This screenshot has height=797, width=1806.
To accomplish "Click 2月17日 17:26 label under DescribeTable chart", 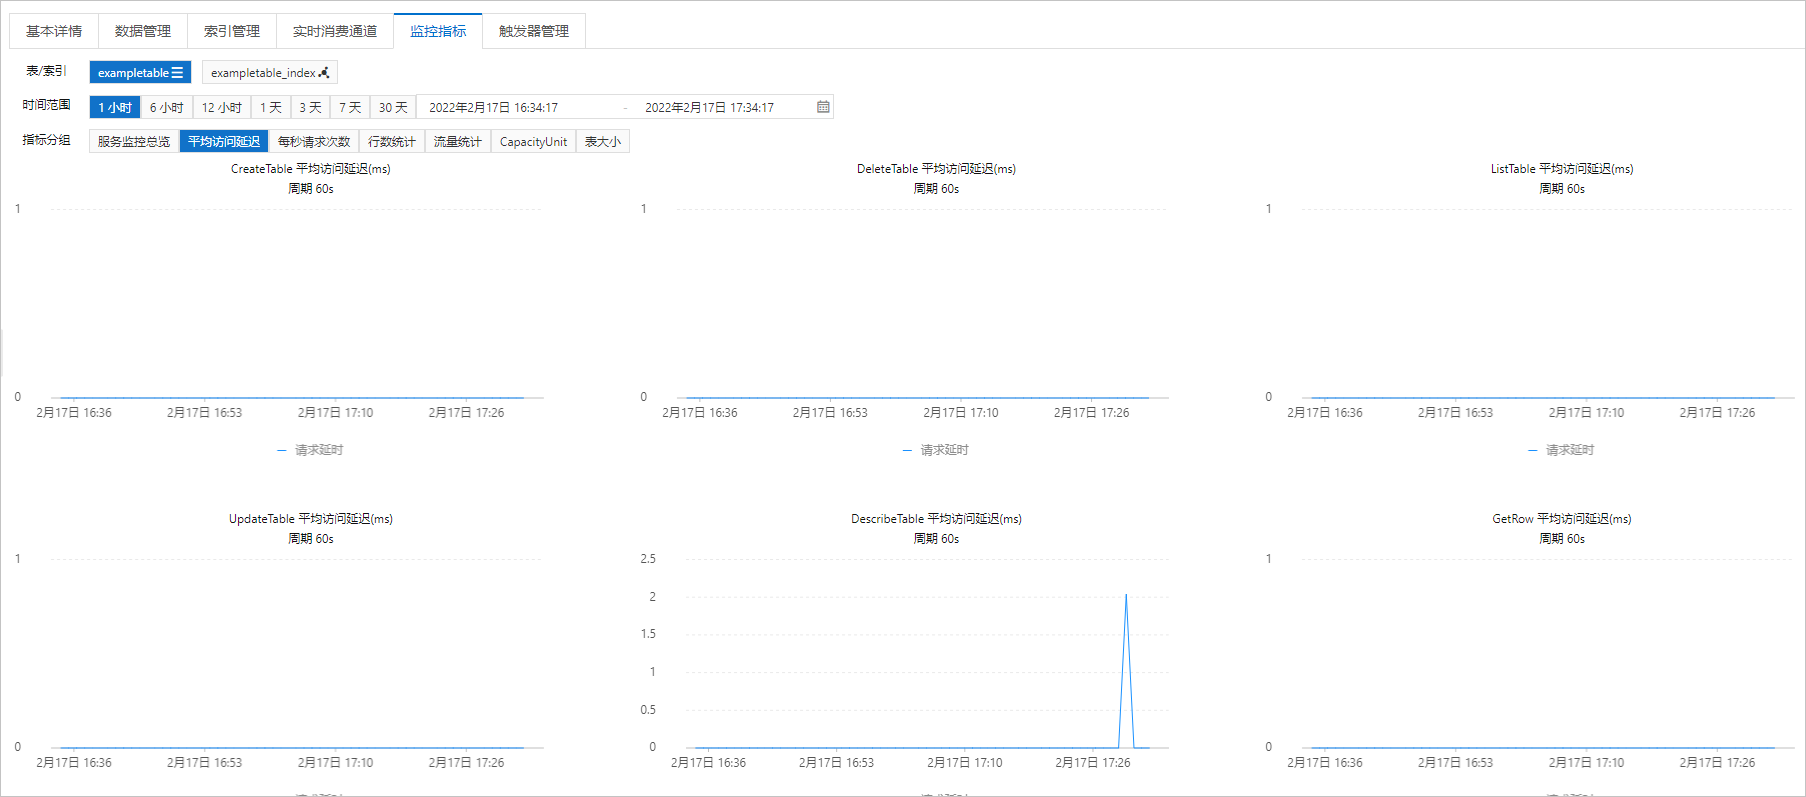I will click(1093, 763).
